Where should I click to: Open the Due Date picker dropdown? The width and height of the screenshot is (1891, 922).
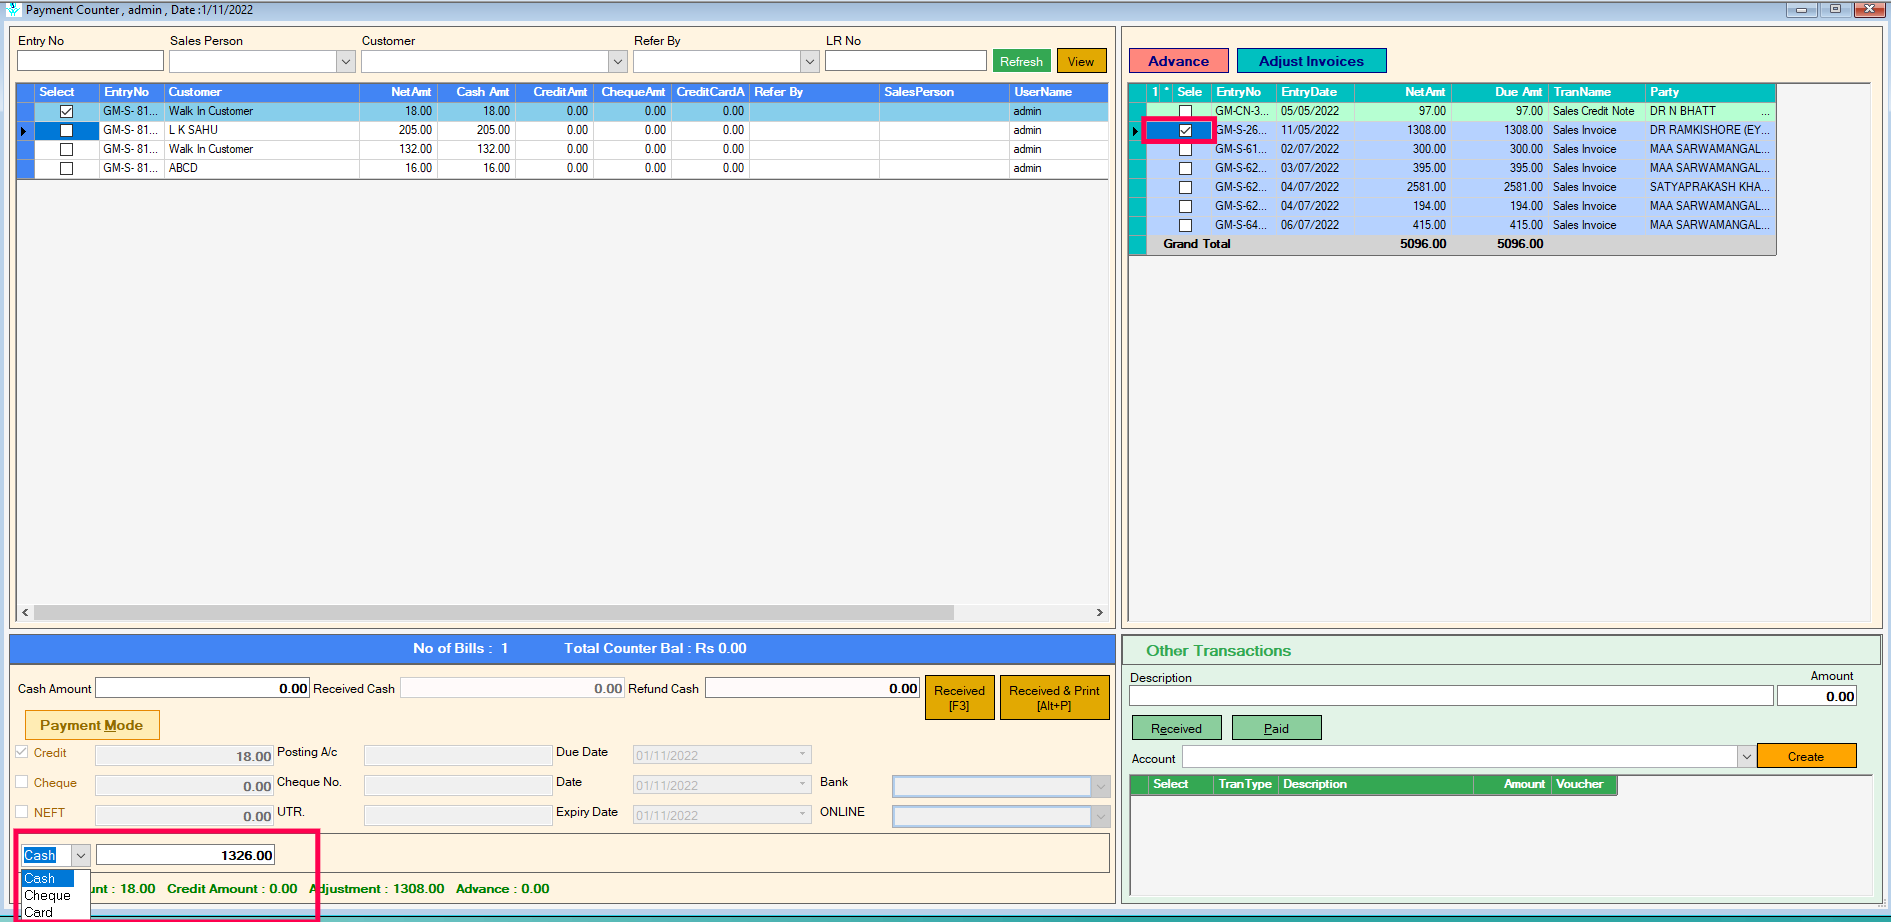(x=802, y=754)
